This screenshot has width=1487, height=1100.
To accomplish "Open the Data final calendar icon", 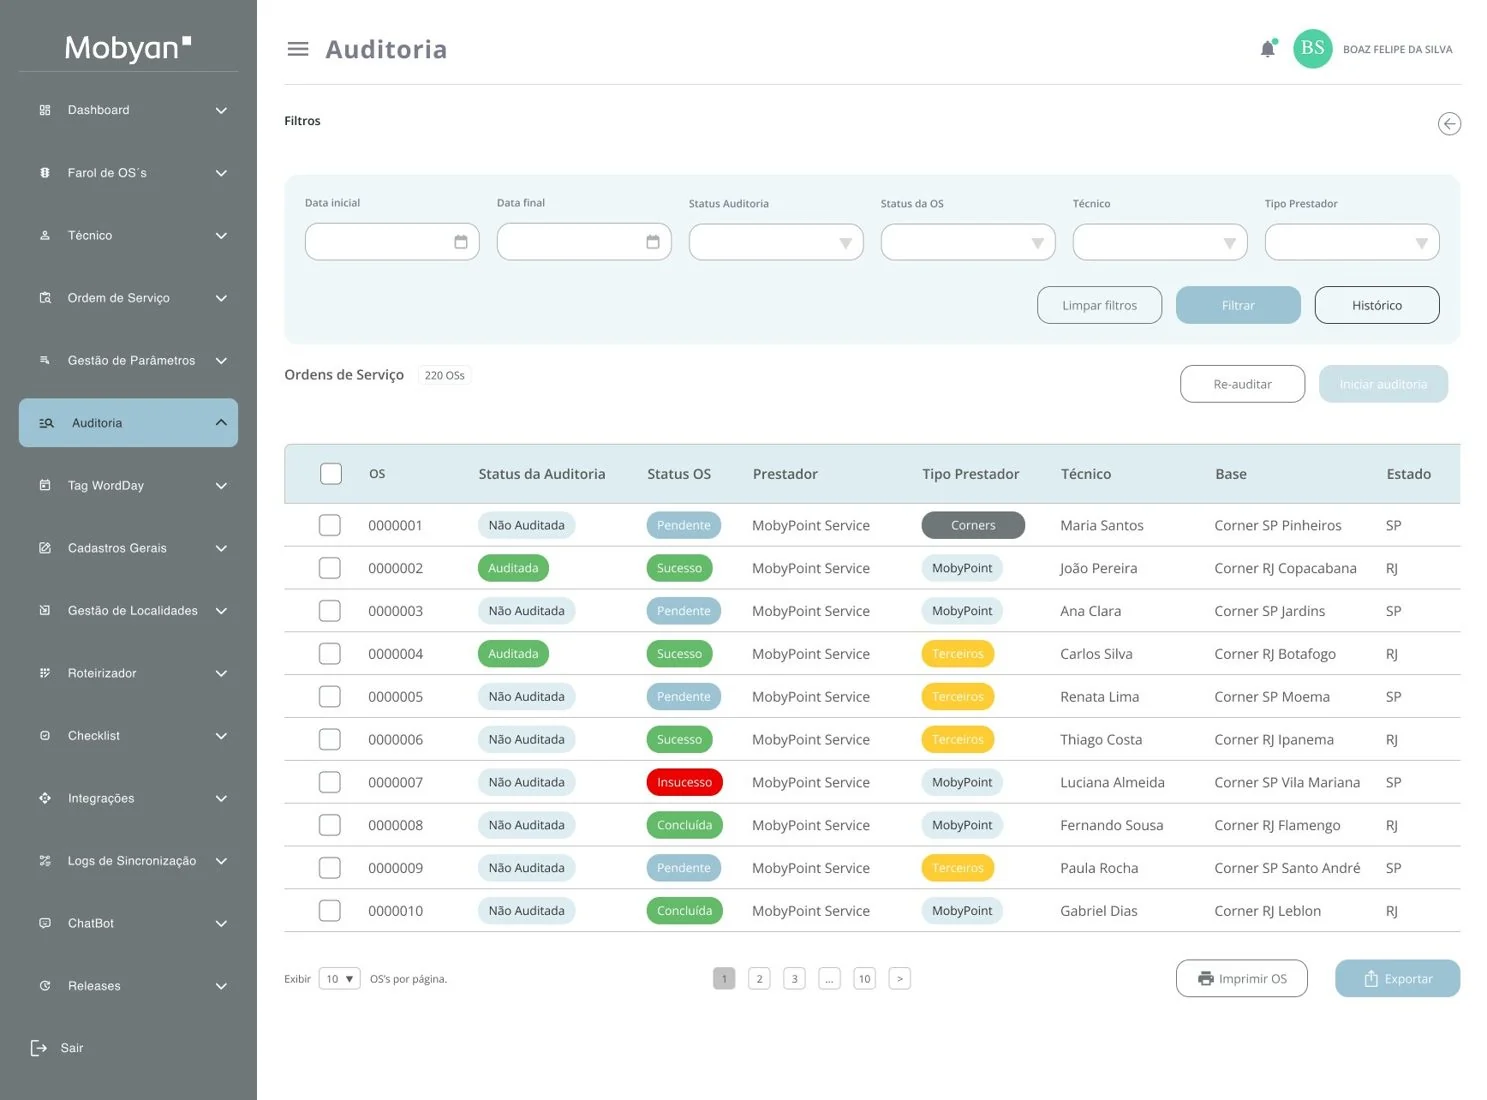I will click(653, 242).
